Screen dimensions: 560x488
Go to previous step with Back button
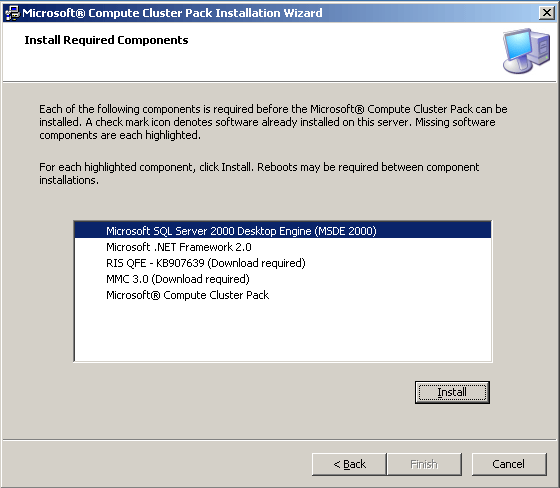349,464
